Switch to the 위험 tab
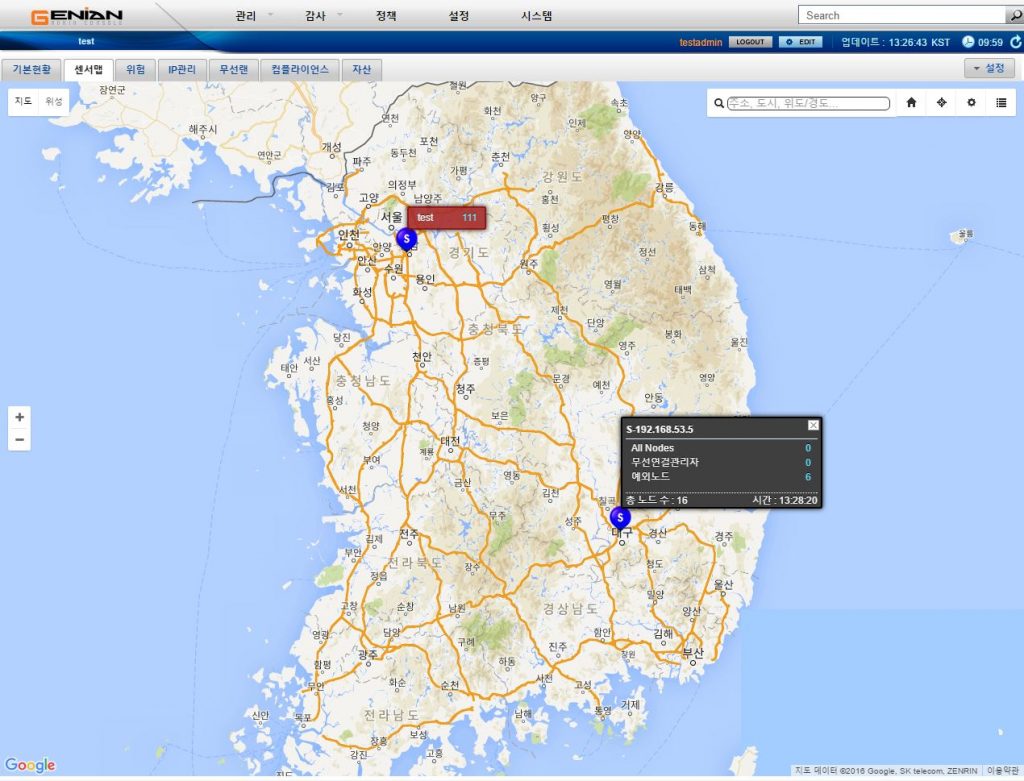 tap(135, 69)
